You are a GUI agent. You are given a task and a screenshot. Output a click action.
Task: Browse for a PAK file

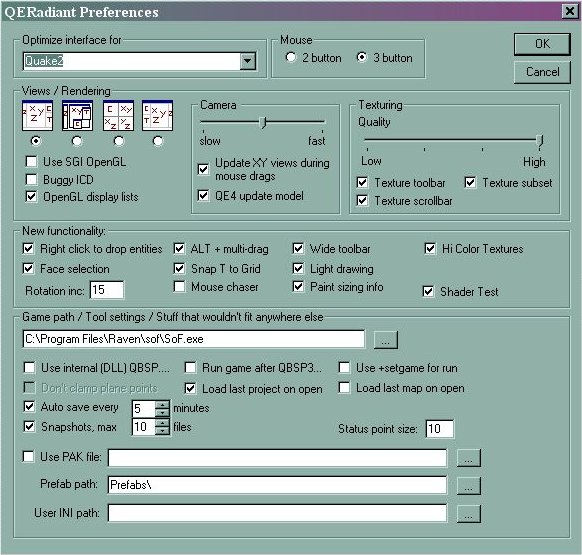468,458
